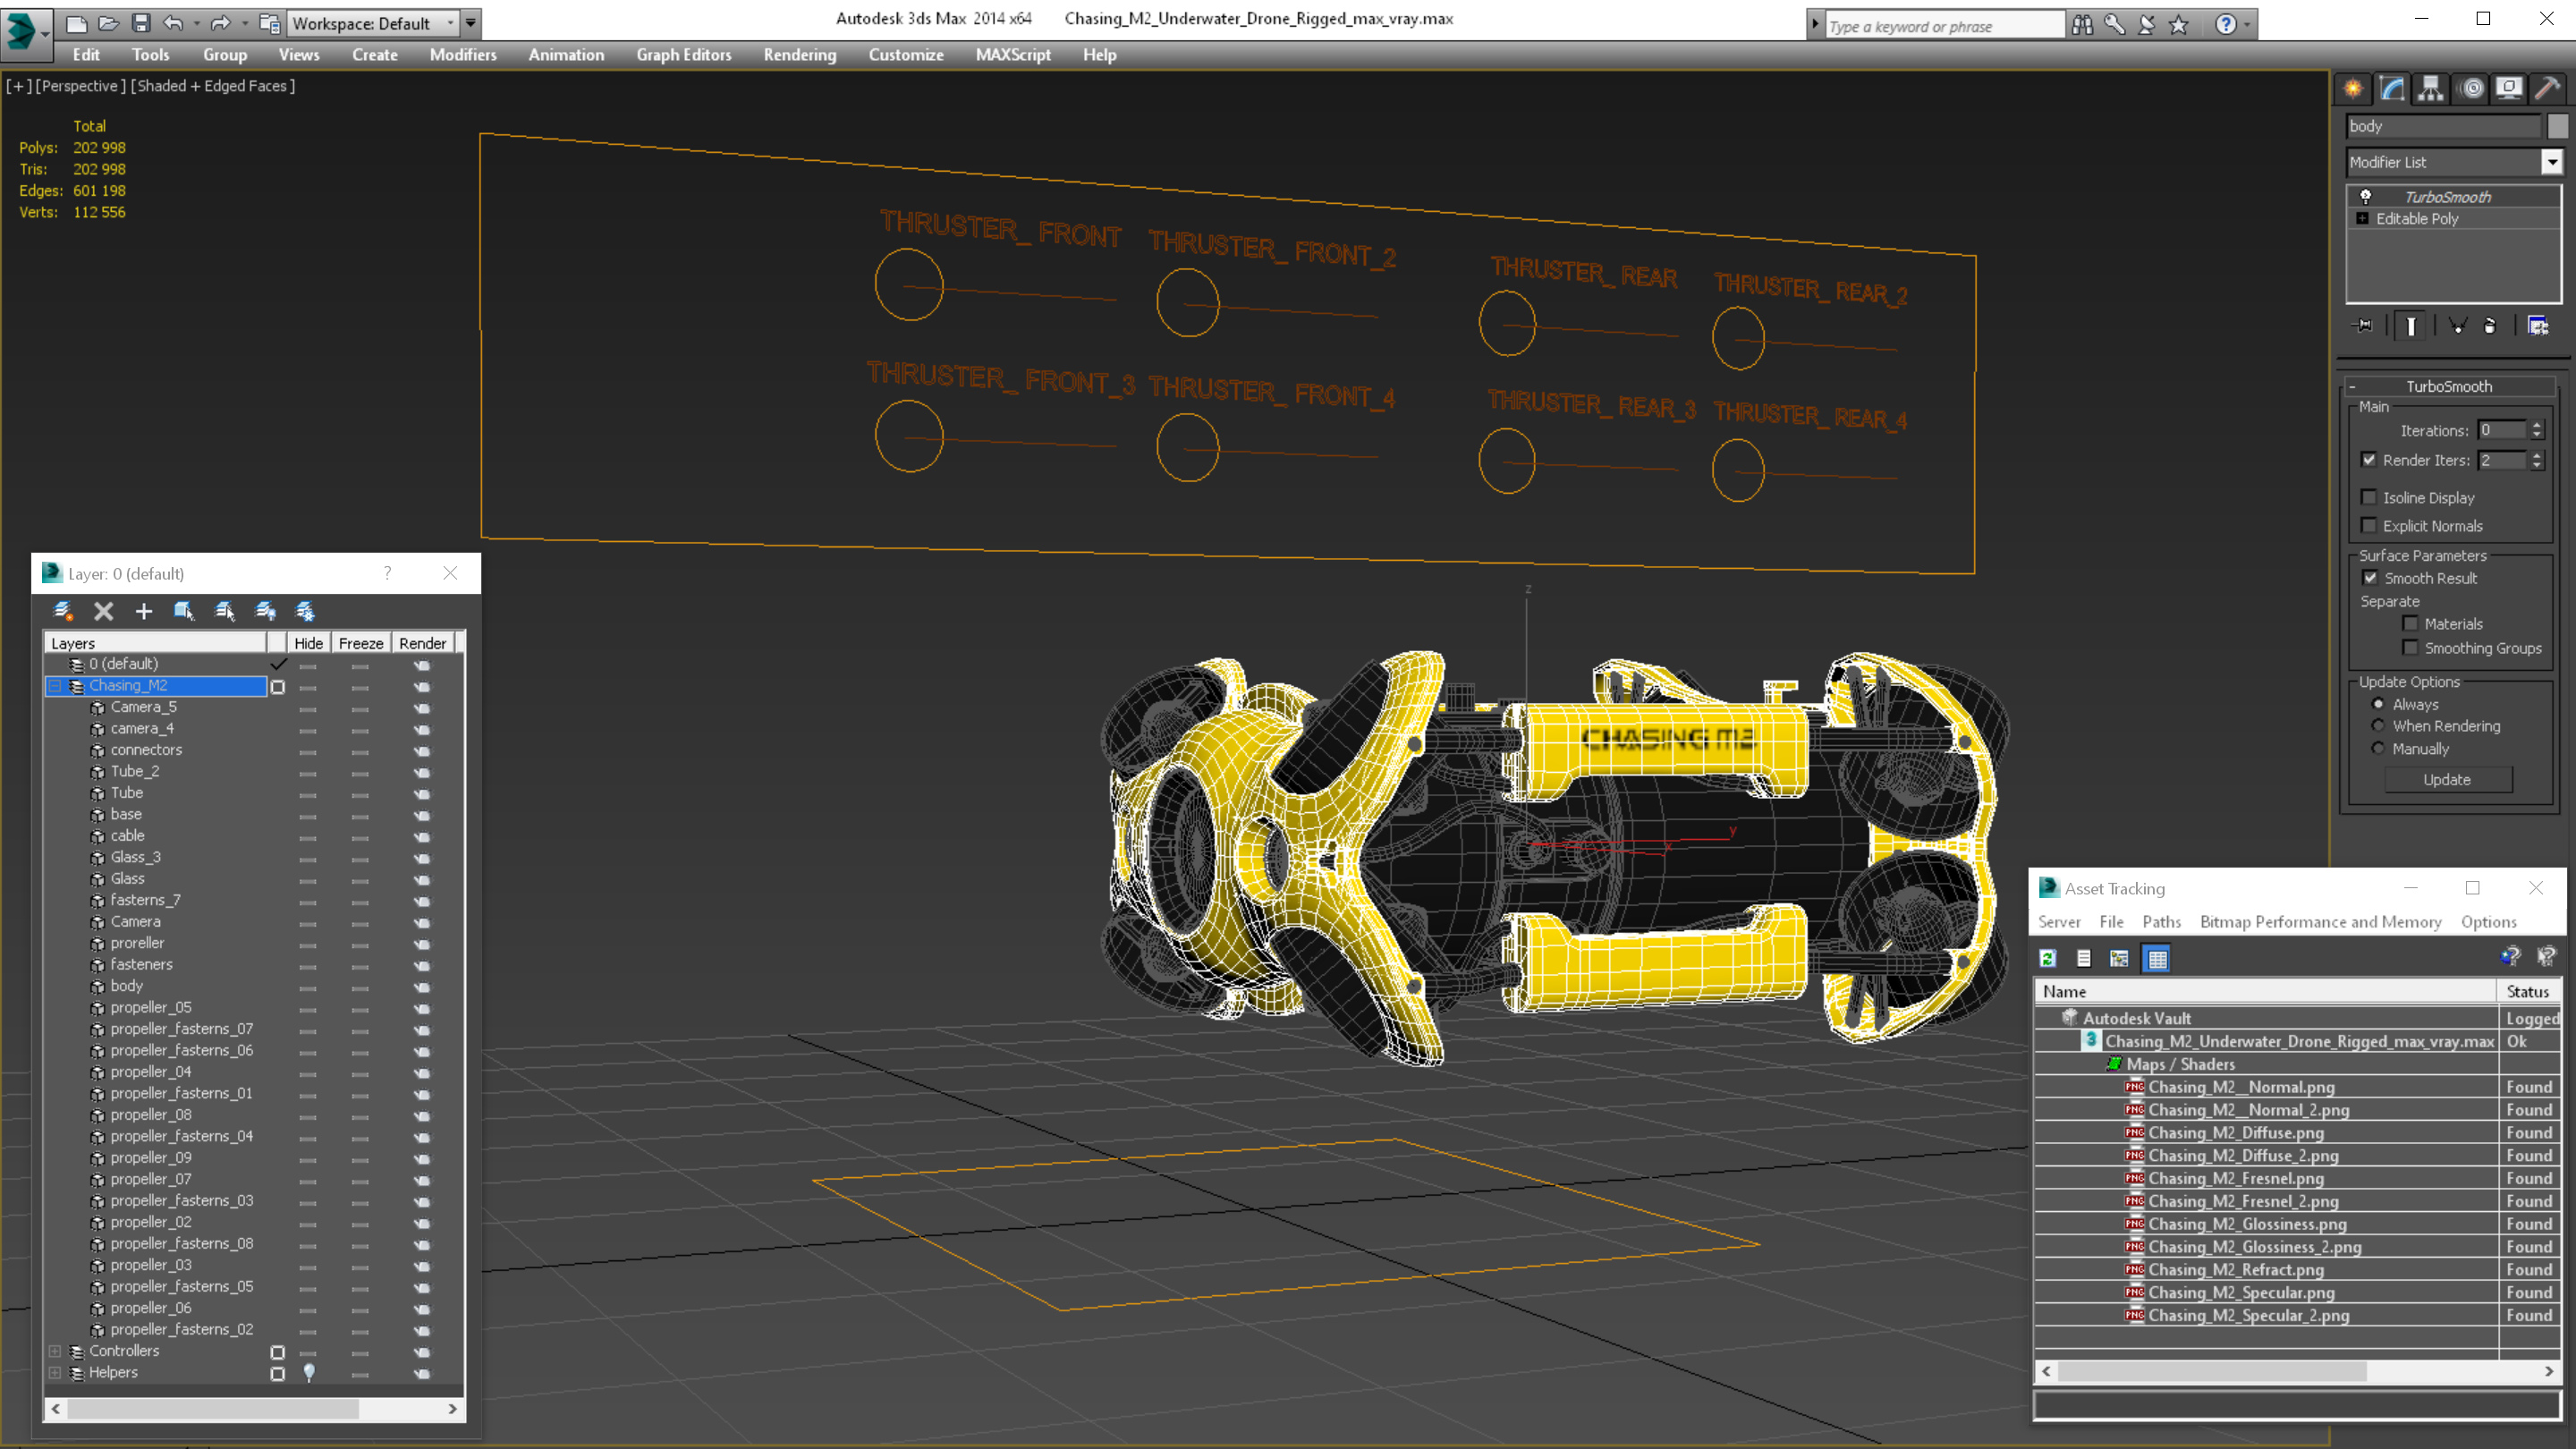Toggle Show End Result icon under modifier stack
2576x1449 pixels.
pyautogui.click(x=2411, y=326)
